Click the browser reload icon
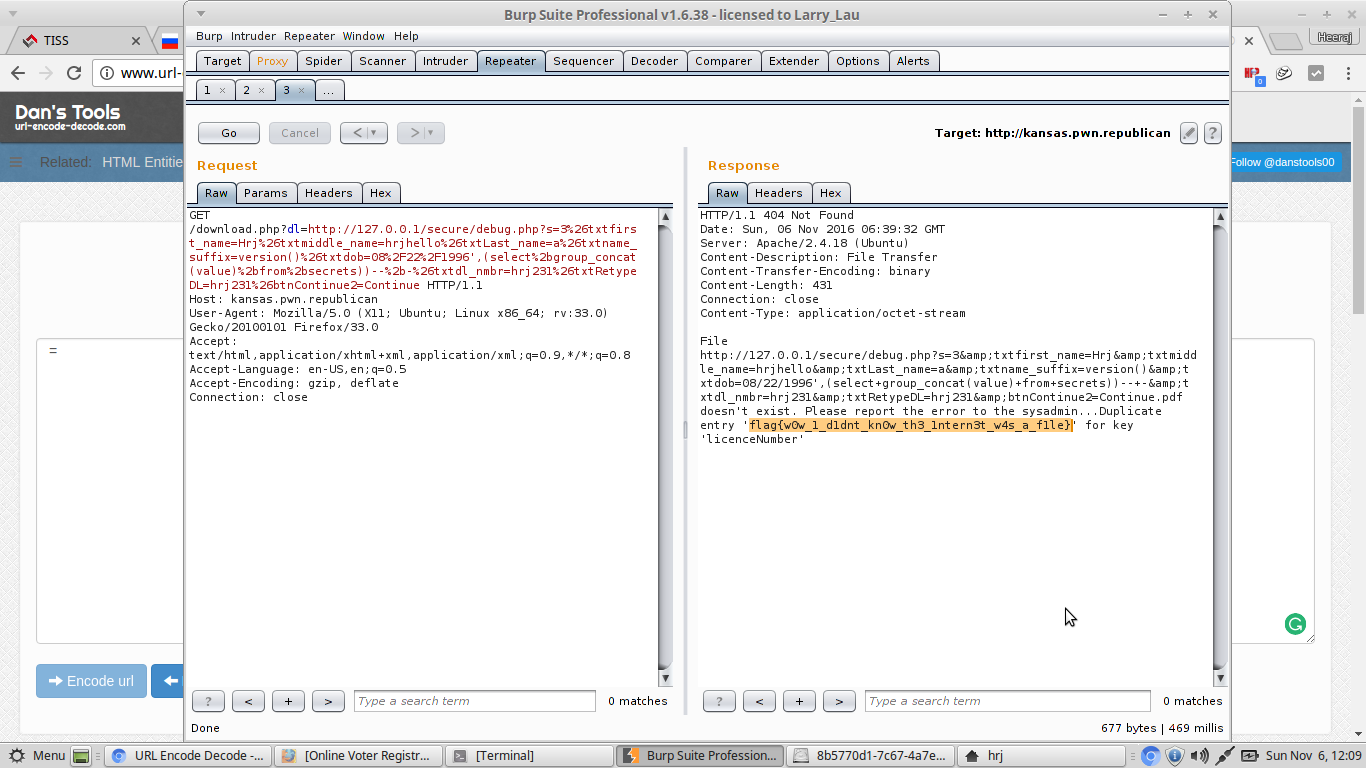The height and width of the screenshot is (768, 1366). pos(73,73)
